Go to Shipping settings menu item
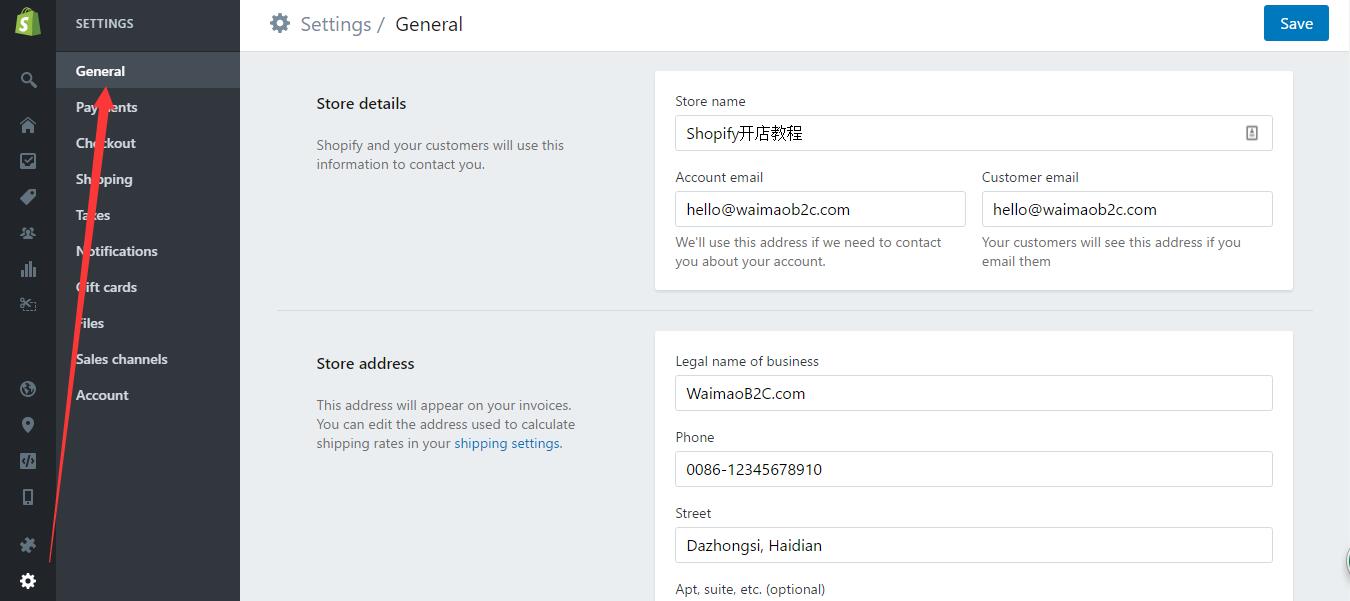The height and width of the screenshot is (601, 1350). (148, 179)
